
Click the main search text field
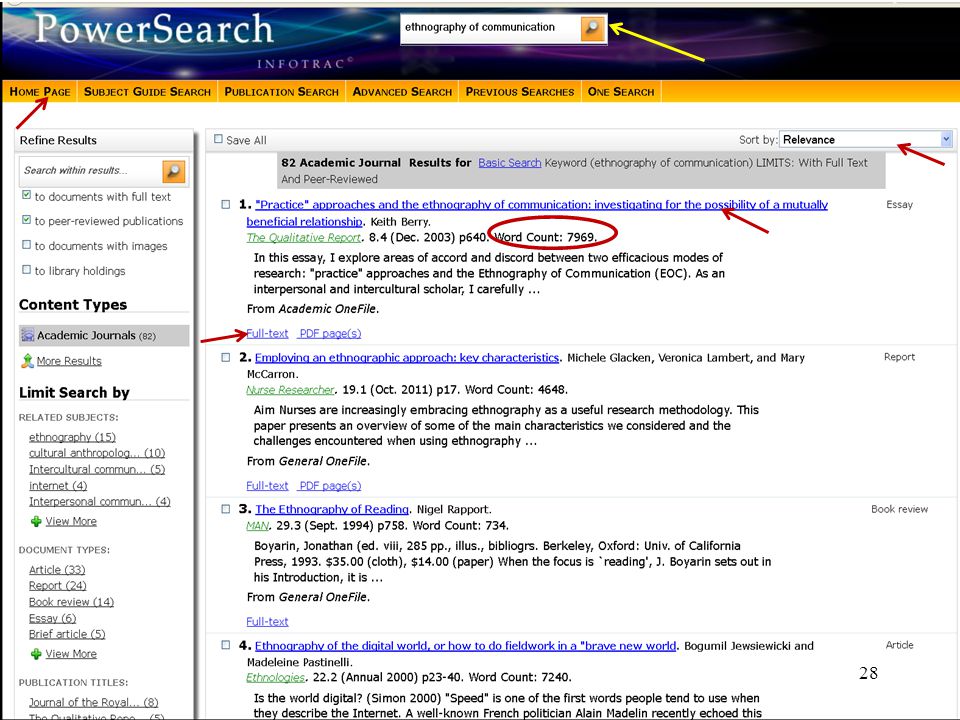(490, 28)
